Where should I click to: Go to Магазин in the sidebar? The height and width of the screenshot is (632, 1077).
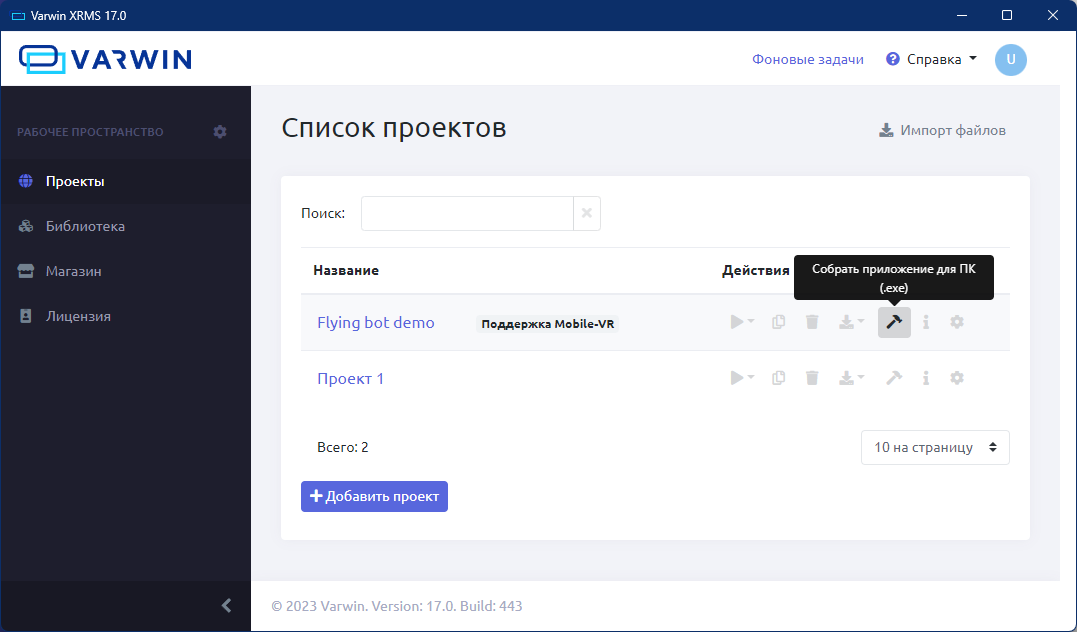pyautogui.click(x=126, y=271)
